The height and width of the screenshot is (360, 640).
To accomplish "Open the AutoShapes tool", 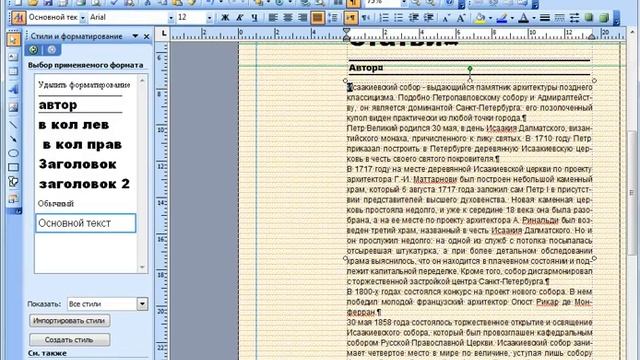I will click(13, 182).
